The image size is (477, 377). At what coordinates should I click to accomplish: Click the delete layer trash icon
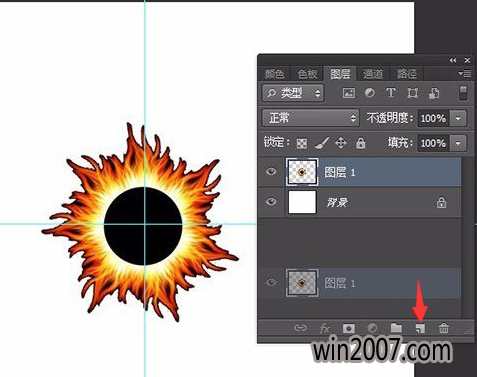point(444,328)
